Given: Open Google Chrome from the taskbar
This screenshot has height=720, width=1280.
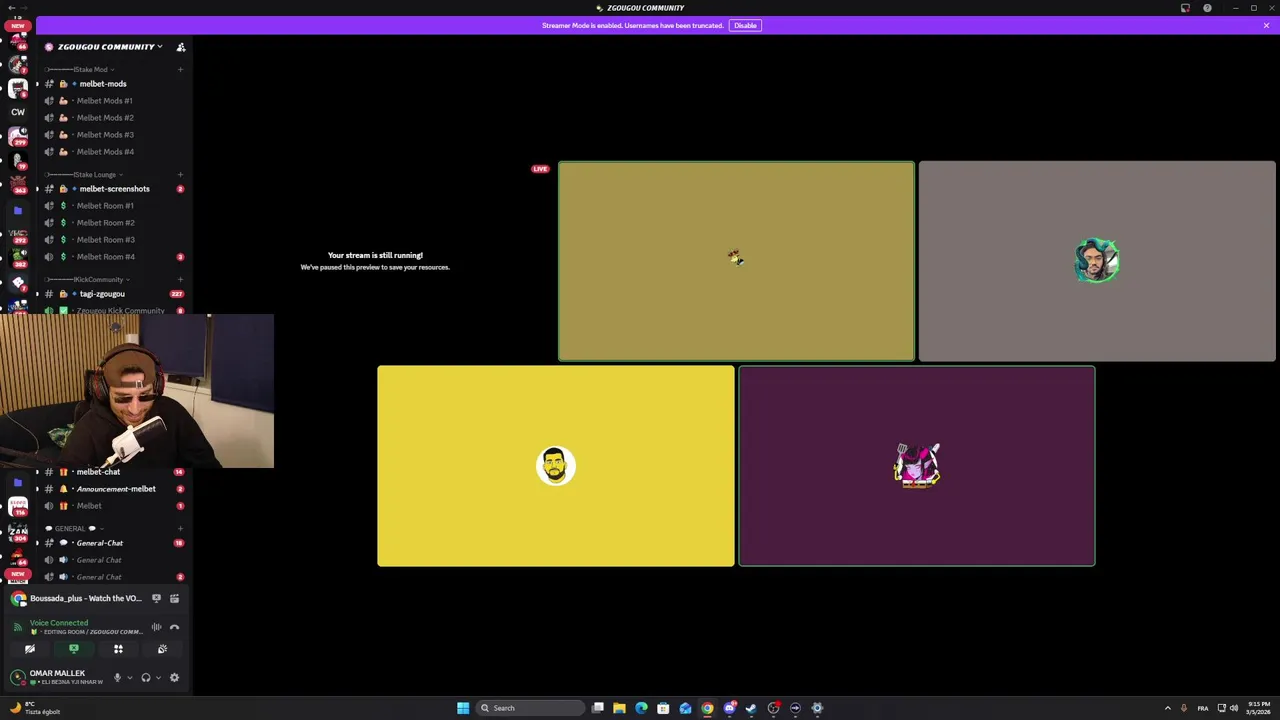Looking at the screenshot, I should [x=707, y=708].
